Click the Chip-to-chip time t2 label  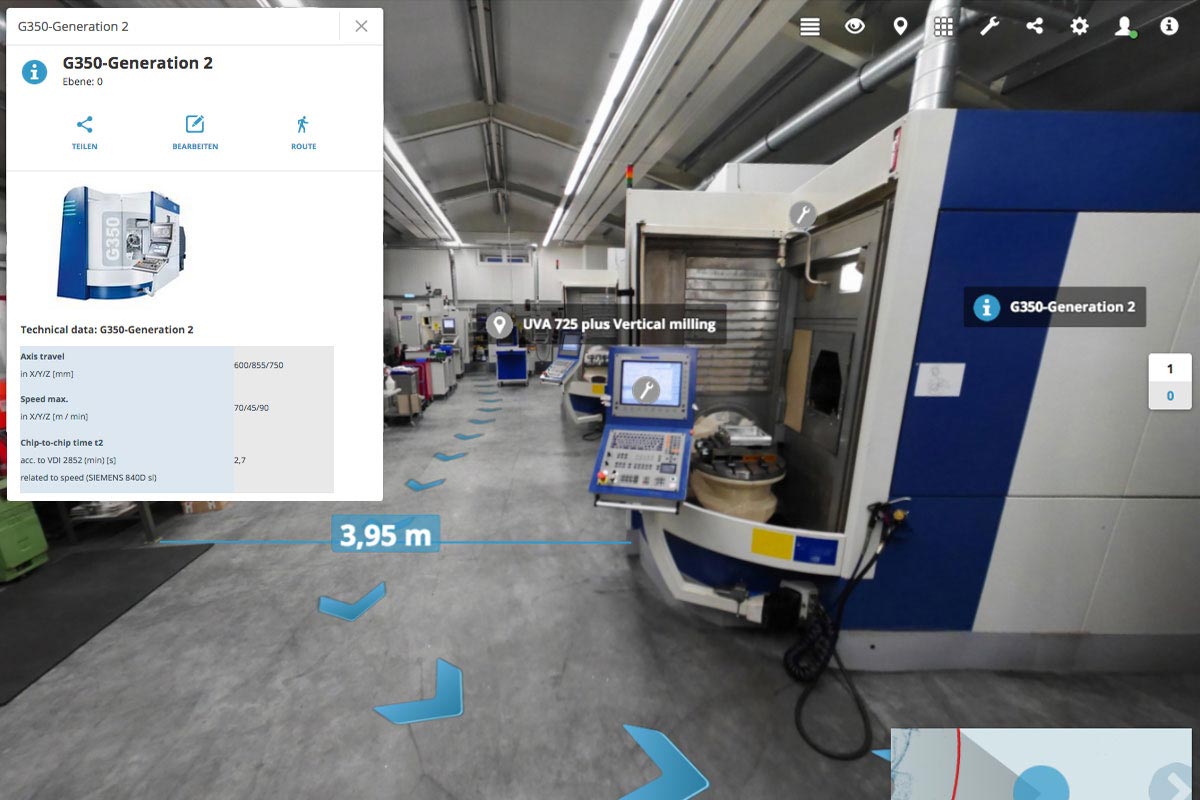(62, 442)
